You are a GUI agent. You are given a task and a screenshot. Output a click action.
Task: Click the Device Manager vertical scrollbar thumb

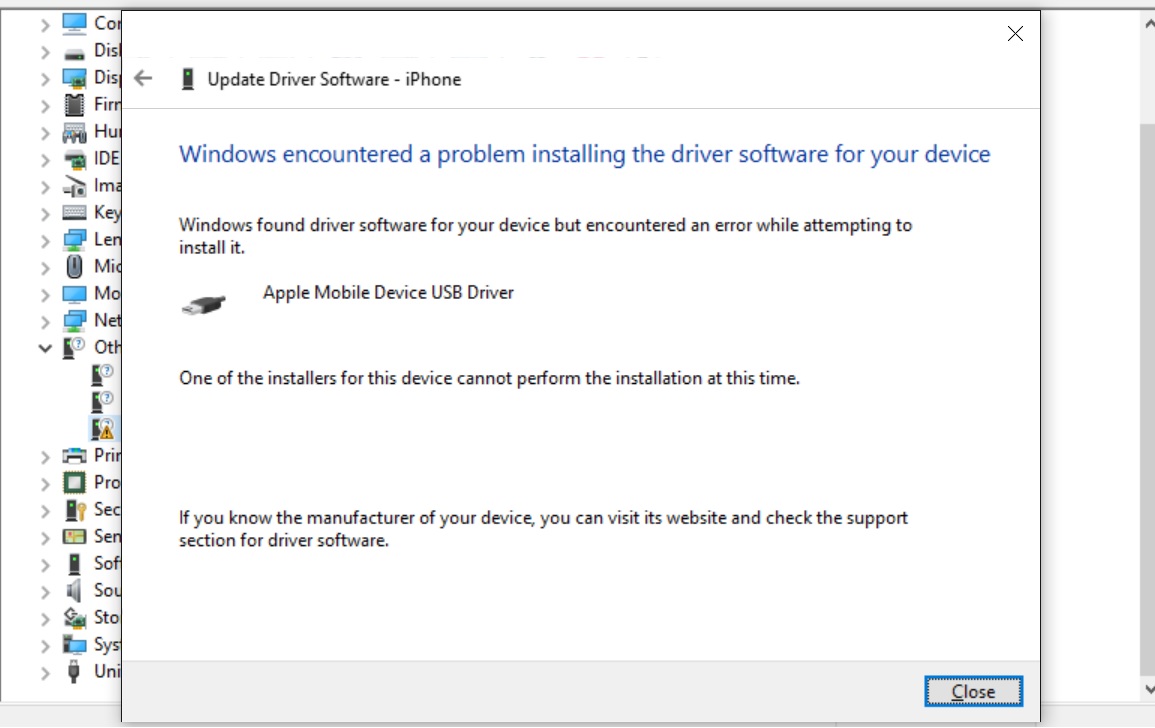coord(1148,398)
